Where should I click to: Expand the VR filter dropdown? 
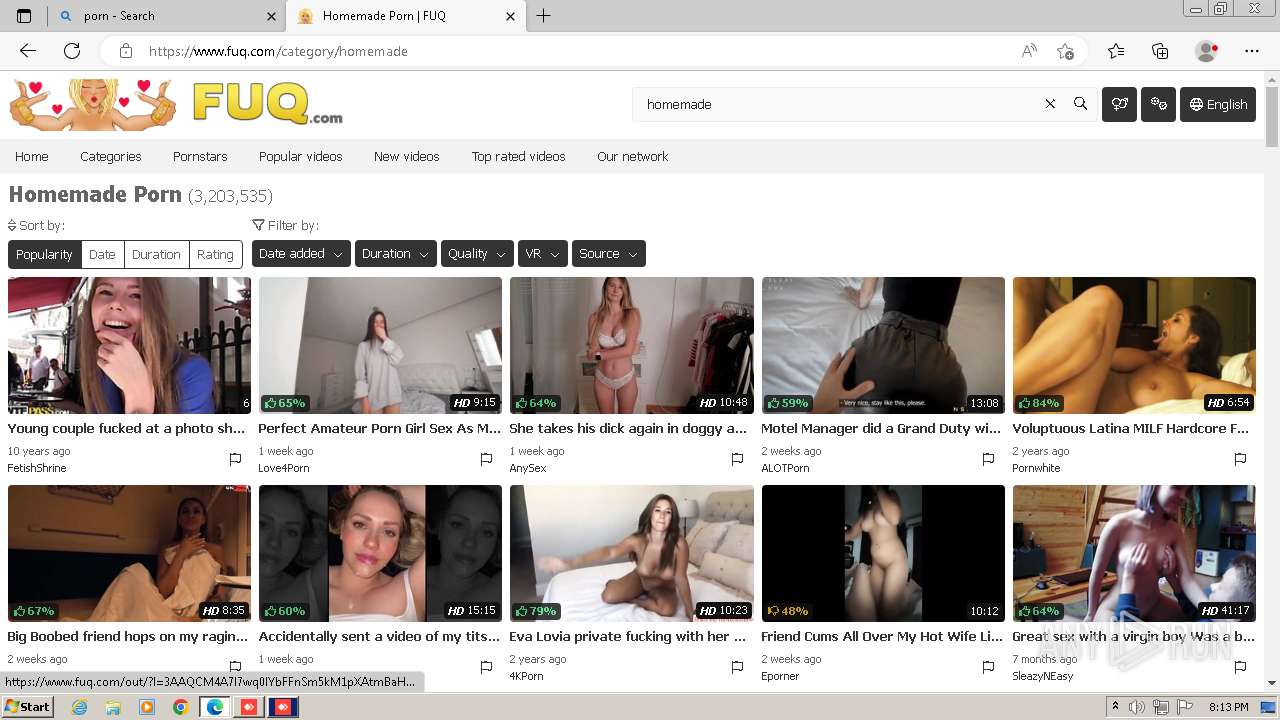(543, 254)
